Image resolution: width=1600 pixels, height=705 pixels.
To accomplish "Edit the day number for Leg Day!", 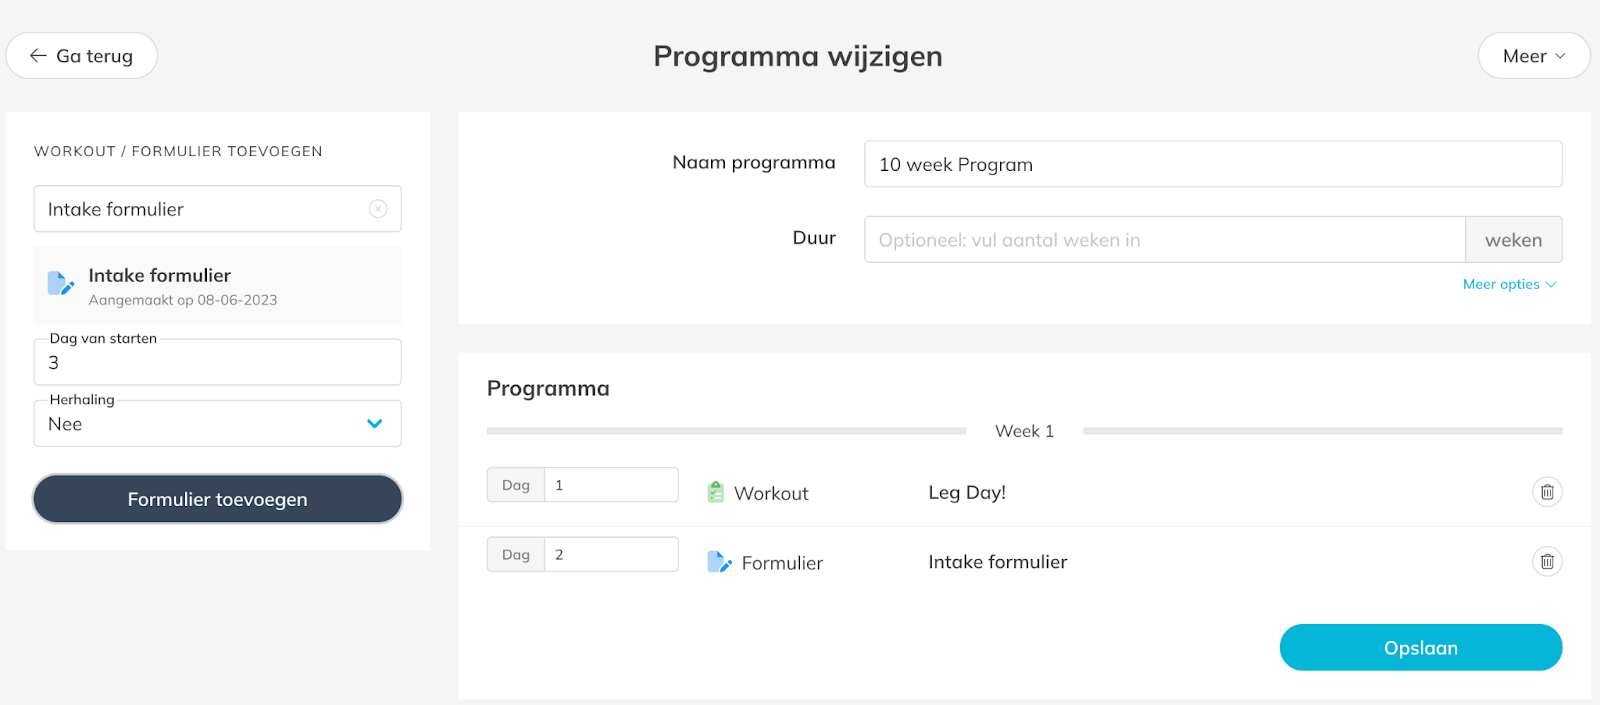I will point(610,485).
